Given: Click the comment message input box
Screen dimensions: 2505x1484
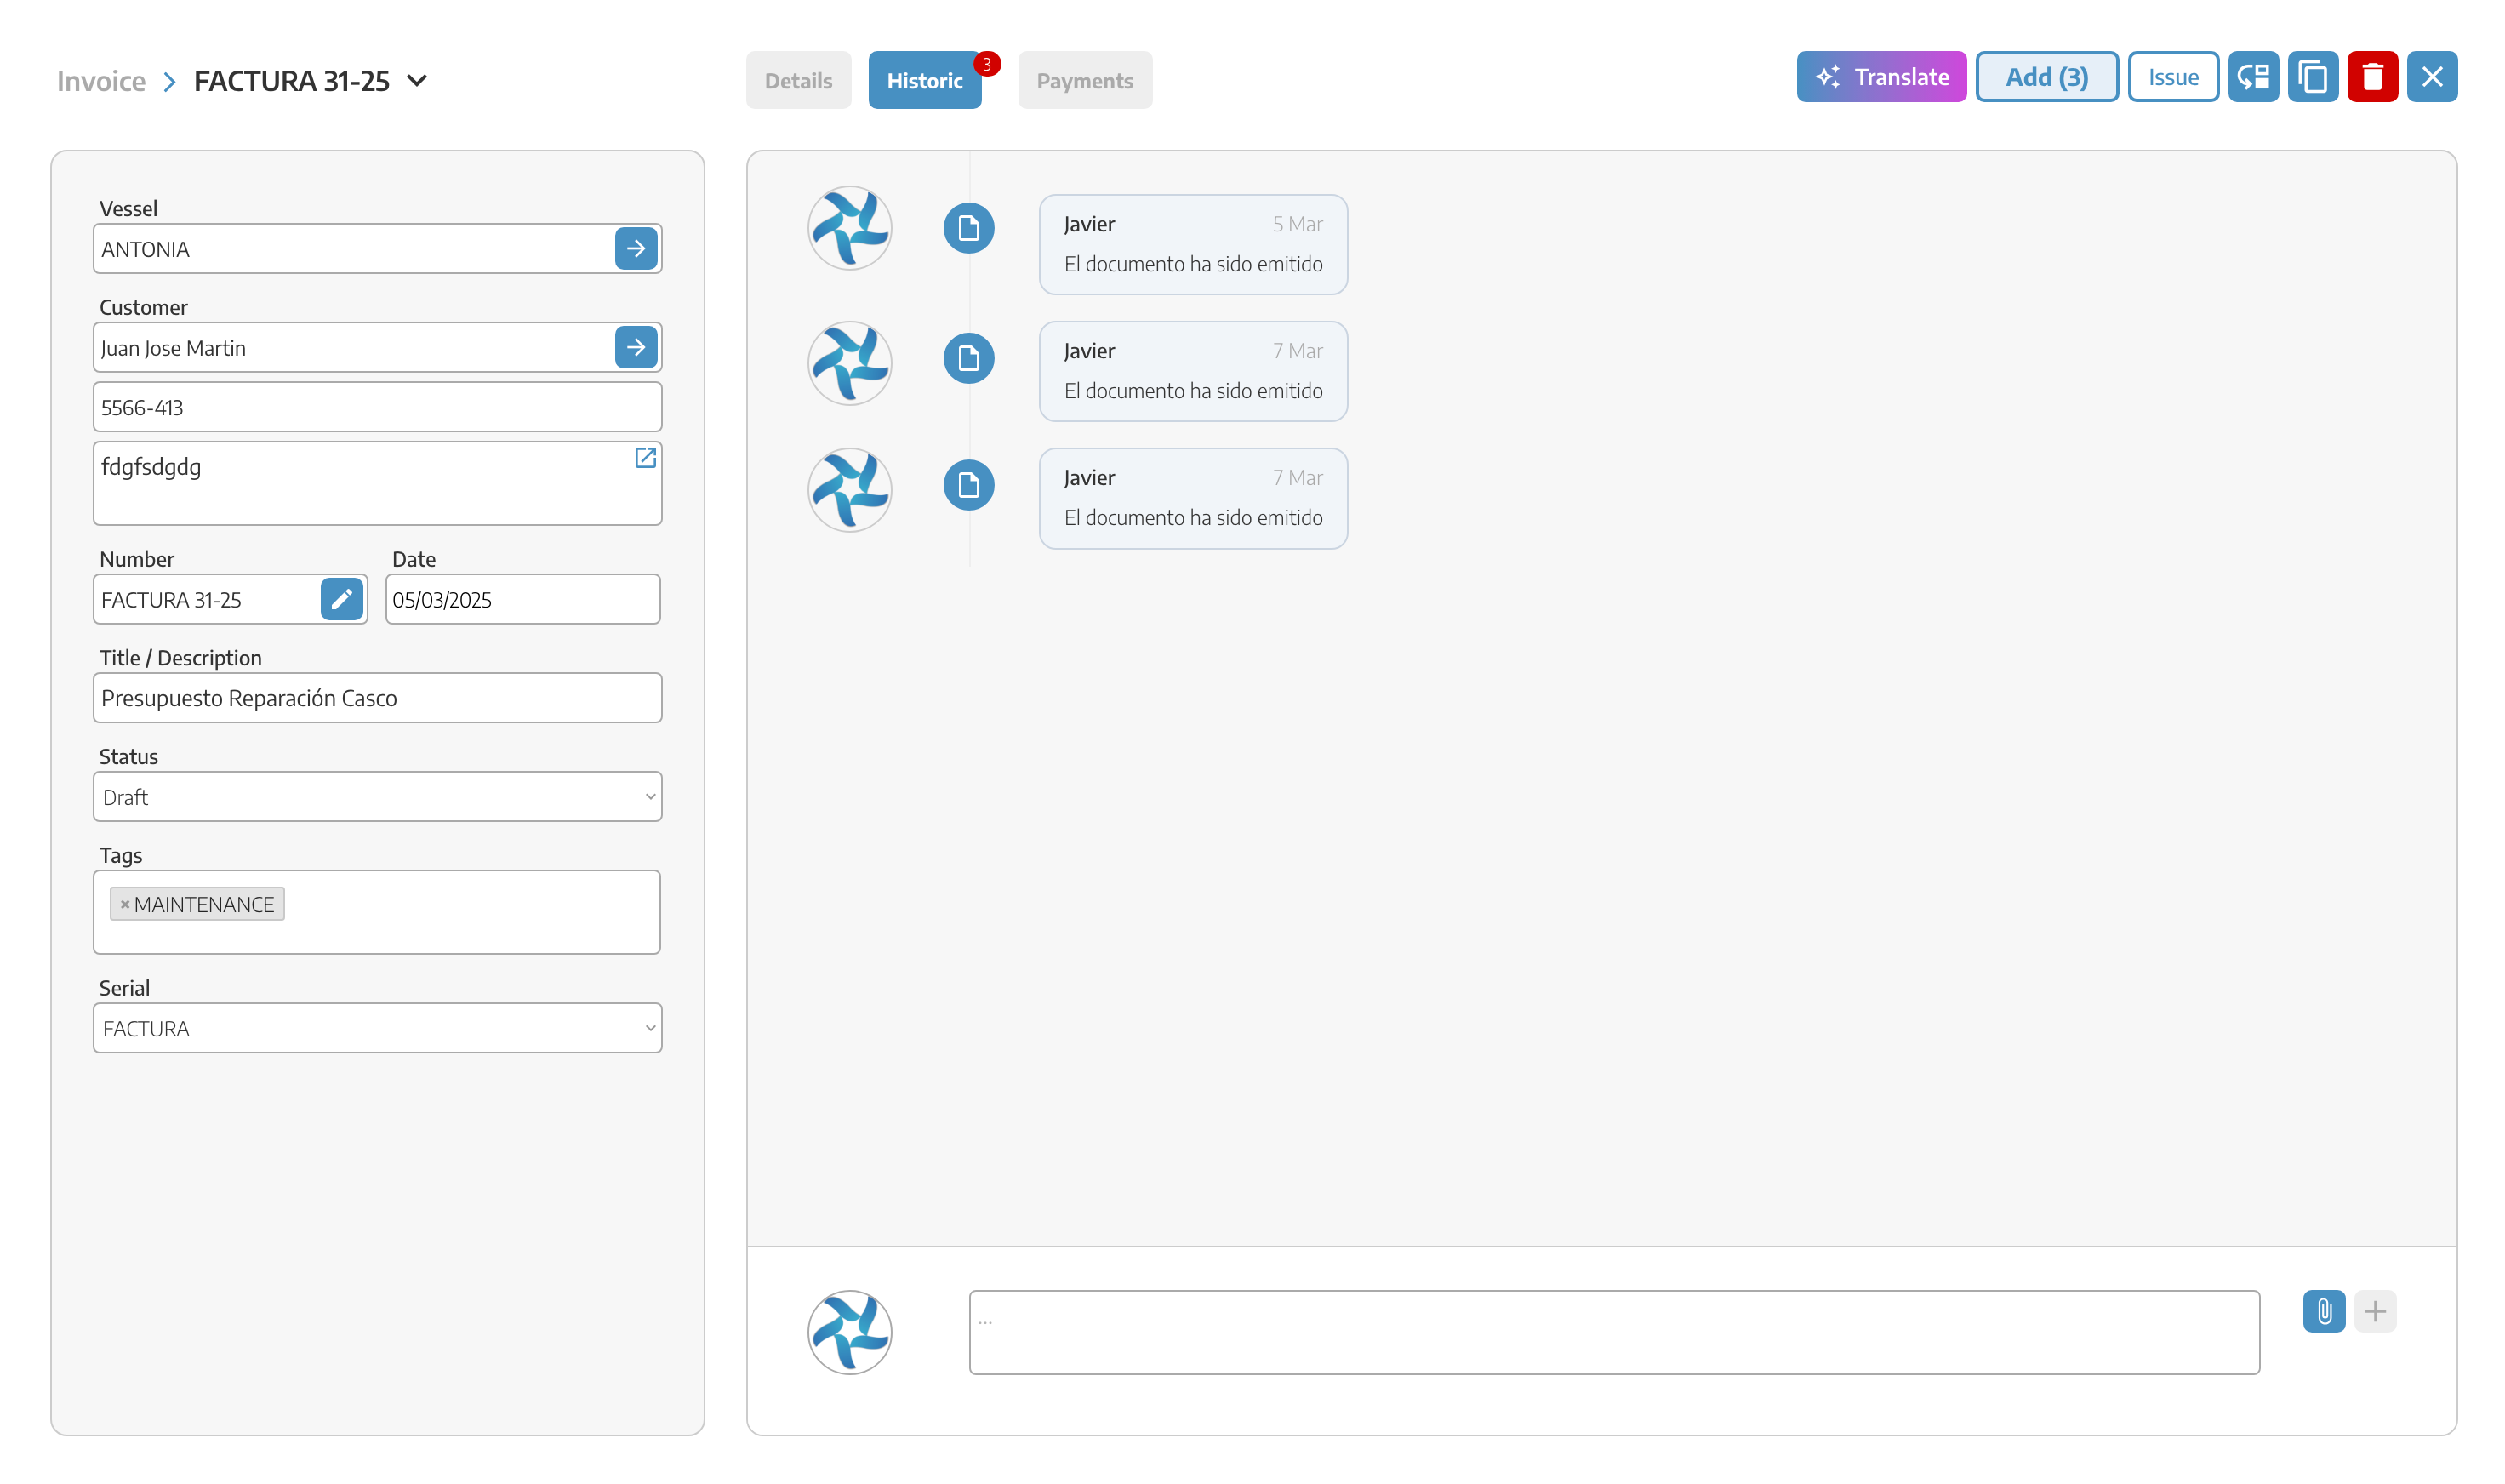Looking at the screenshot, I should (1614, 1332).
